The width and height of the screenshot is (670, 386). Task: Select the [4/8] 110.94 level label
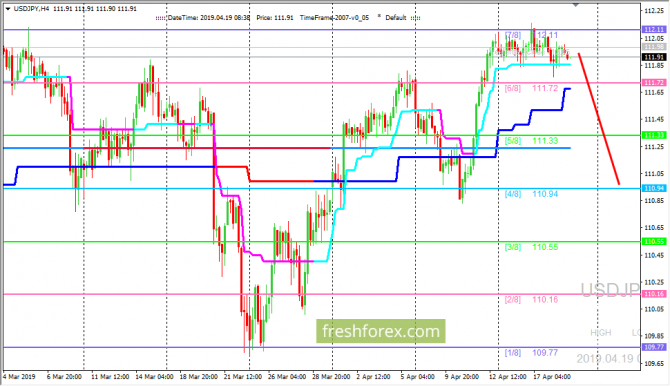[531, 194]
